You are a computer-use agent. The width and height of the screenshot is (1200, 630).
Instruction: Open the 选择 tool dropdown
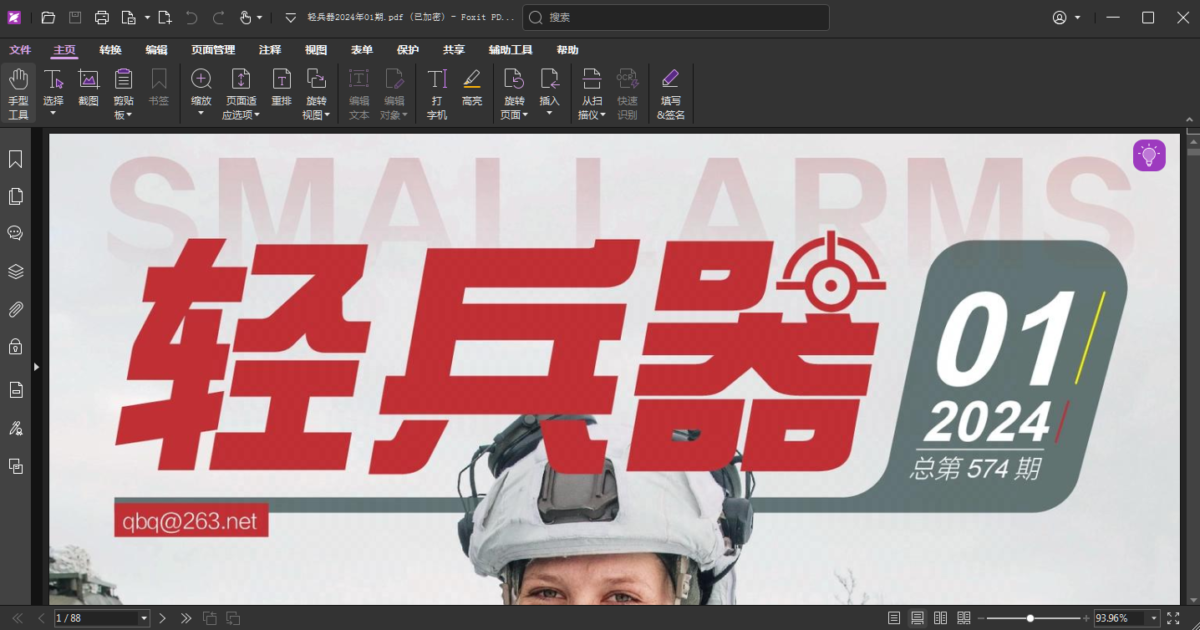(x=53, y=113)
